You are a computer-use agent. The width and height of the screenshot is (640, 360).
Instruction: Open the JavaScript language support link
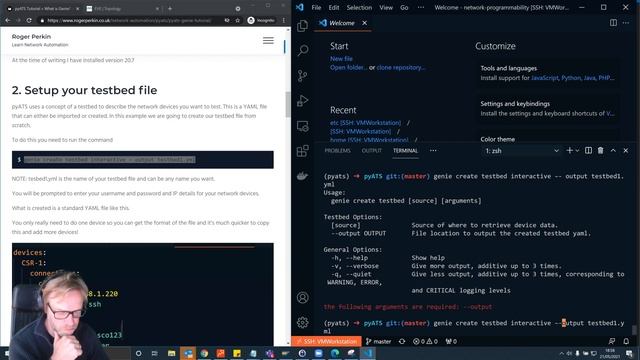[x=544, y=78]
